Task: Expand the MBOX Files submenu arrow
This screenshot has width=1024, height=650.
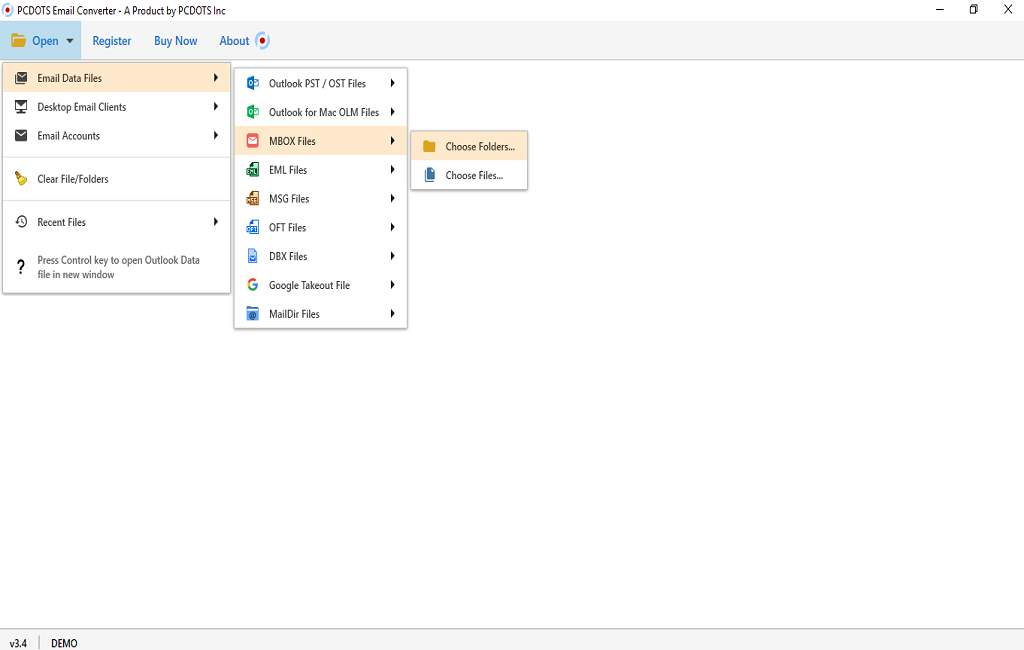Action: 392,140
